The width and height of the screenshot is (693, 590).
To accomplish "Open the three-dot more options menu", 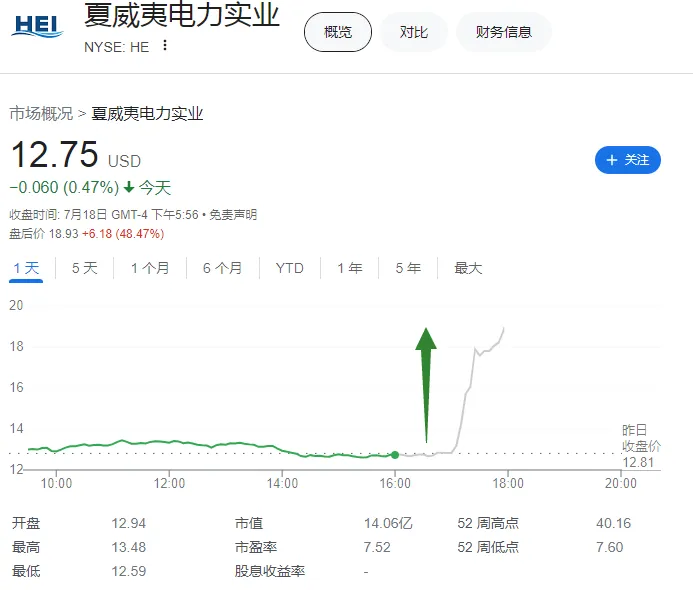I will pyautogui.click(x=165, y=46).
